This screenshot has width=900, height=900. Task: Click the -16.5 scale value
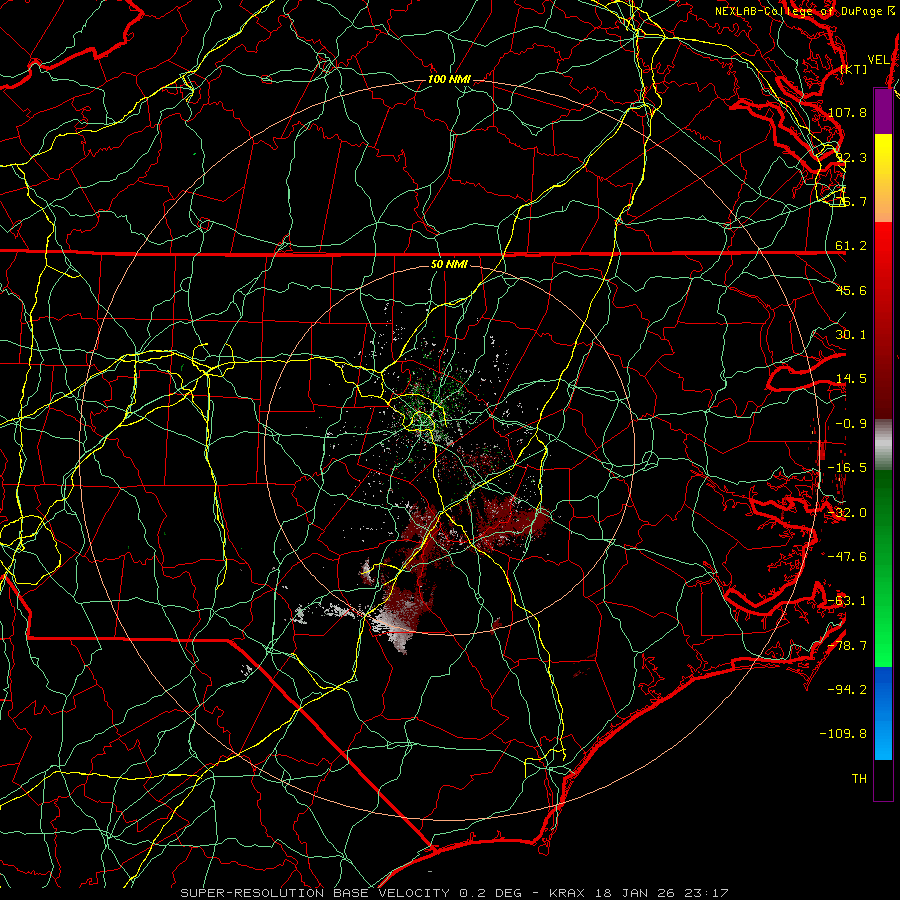click(x=848, y=468)
